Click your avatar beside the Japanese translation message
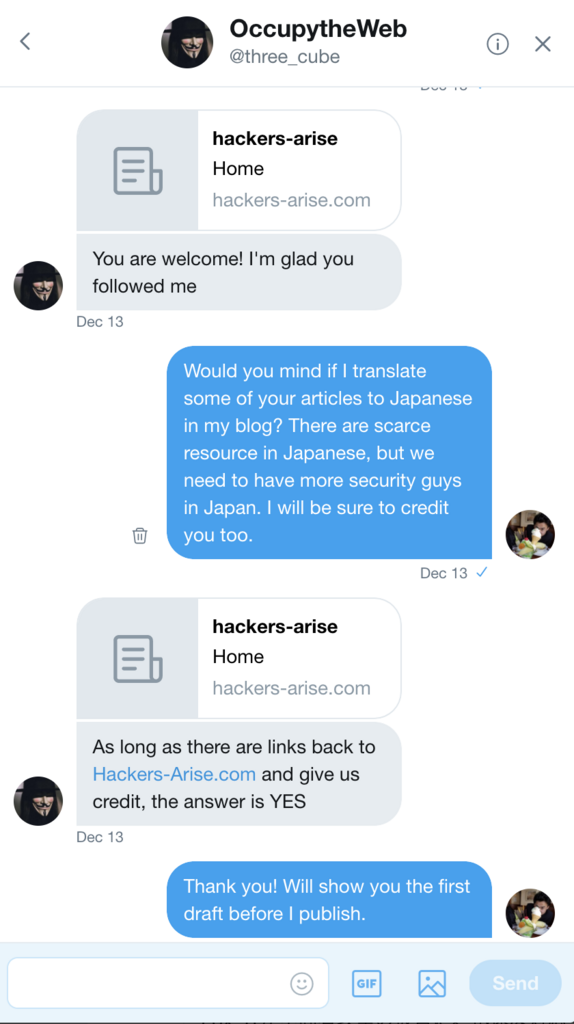 (x=530, y=535)
